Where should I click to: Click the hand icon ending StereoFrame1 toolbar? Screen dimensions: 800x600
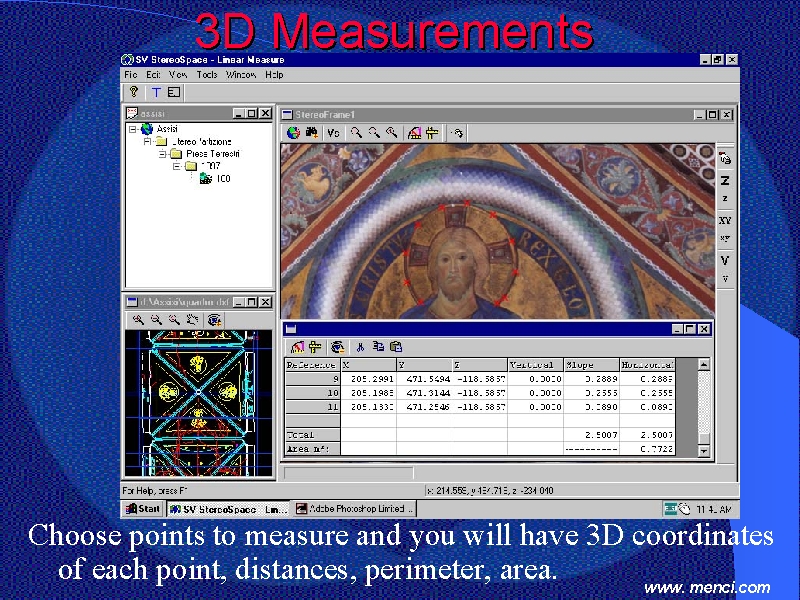click(457, 133)
